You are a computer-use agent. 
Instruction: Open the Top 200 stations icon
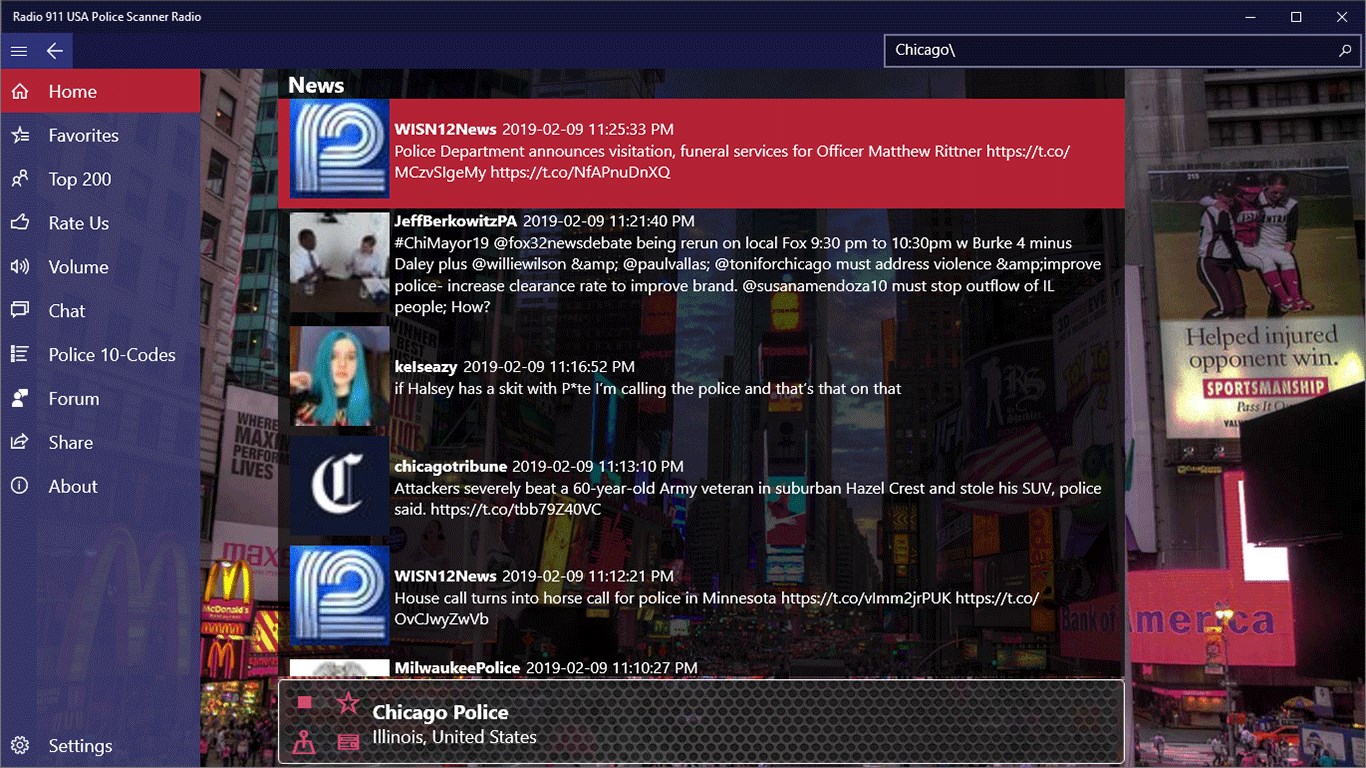click(x=19, y=180)
